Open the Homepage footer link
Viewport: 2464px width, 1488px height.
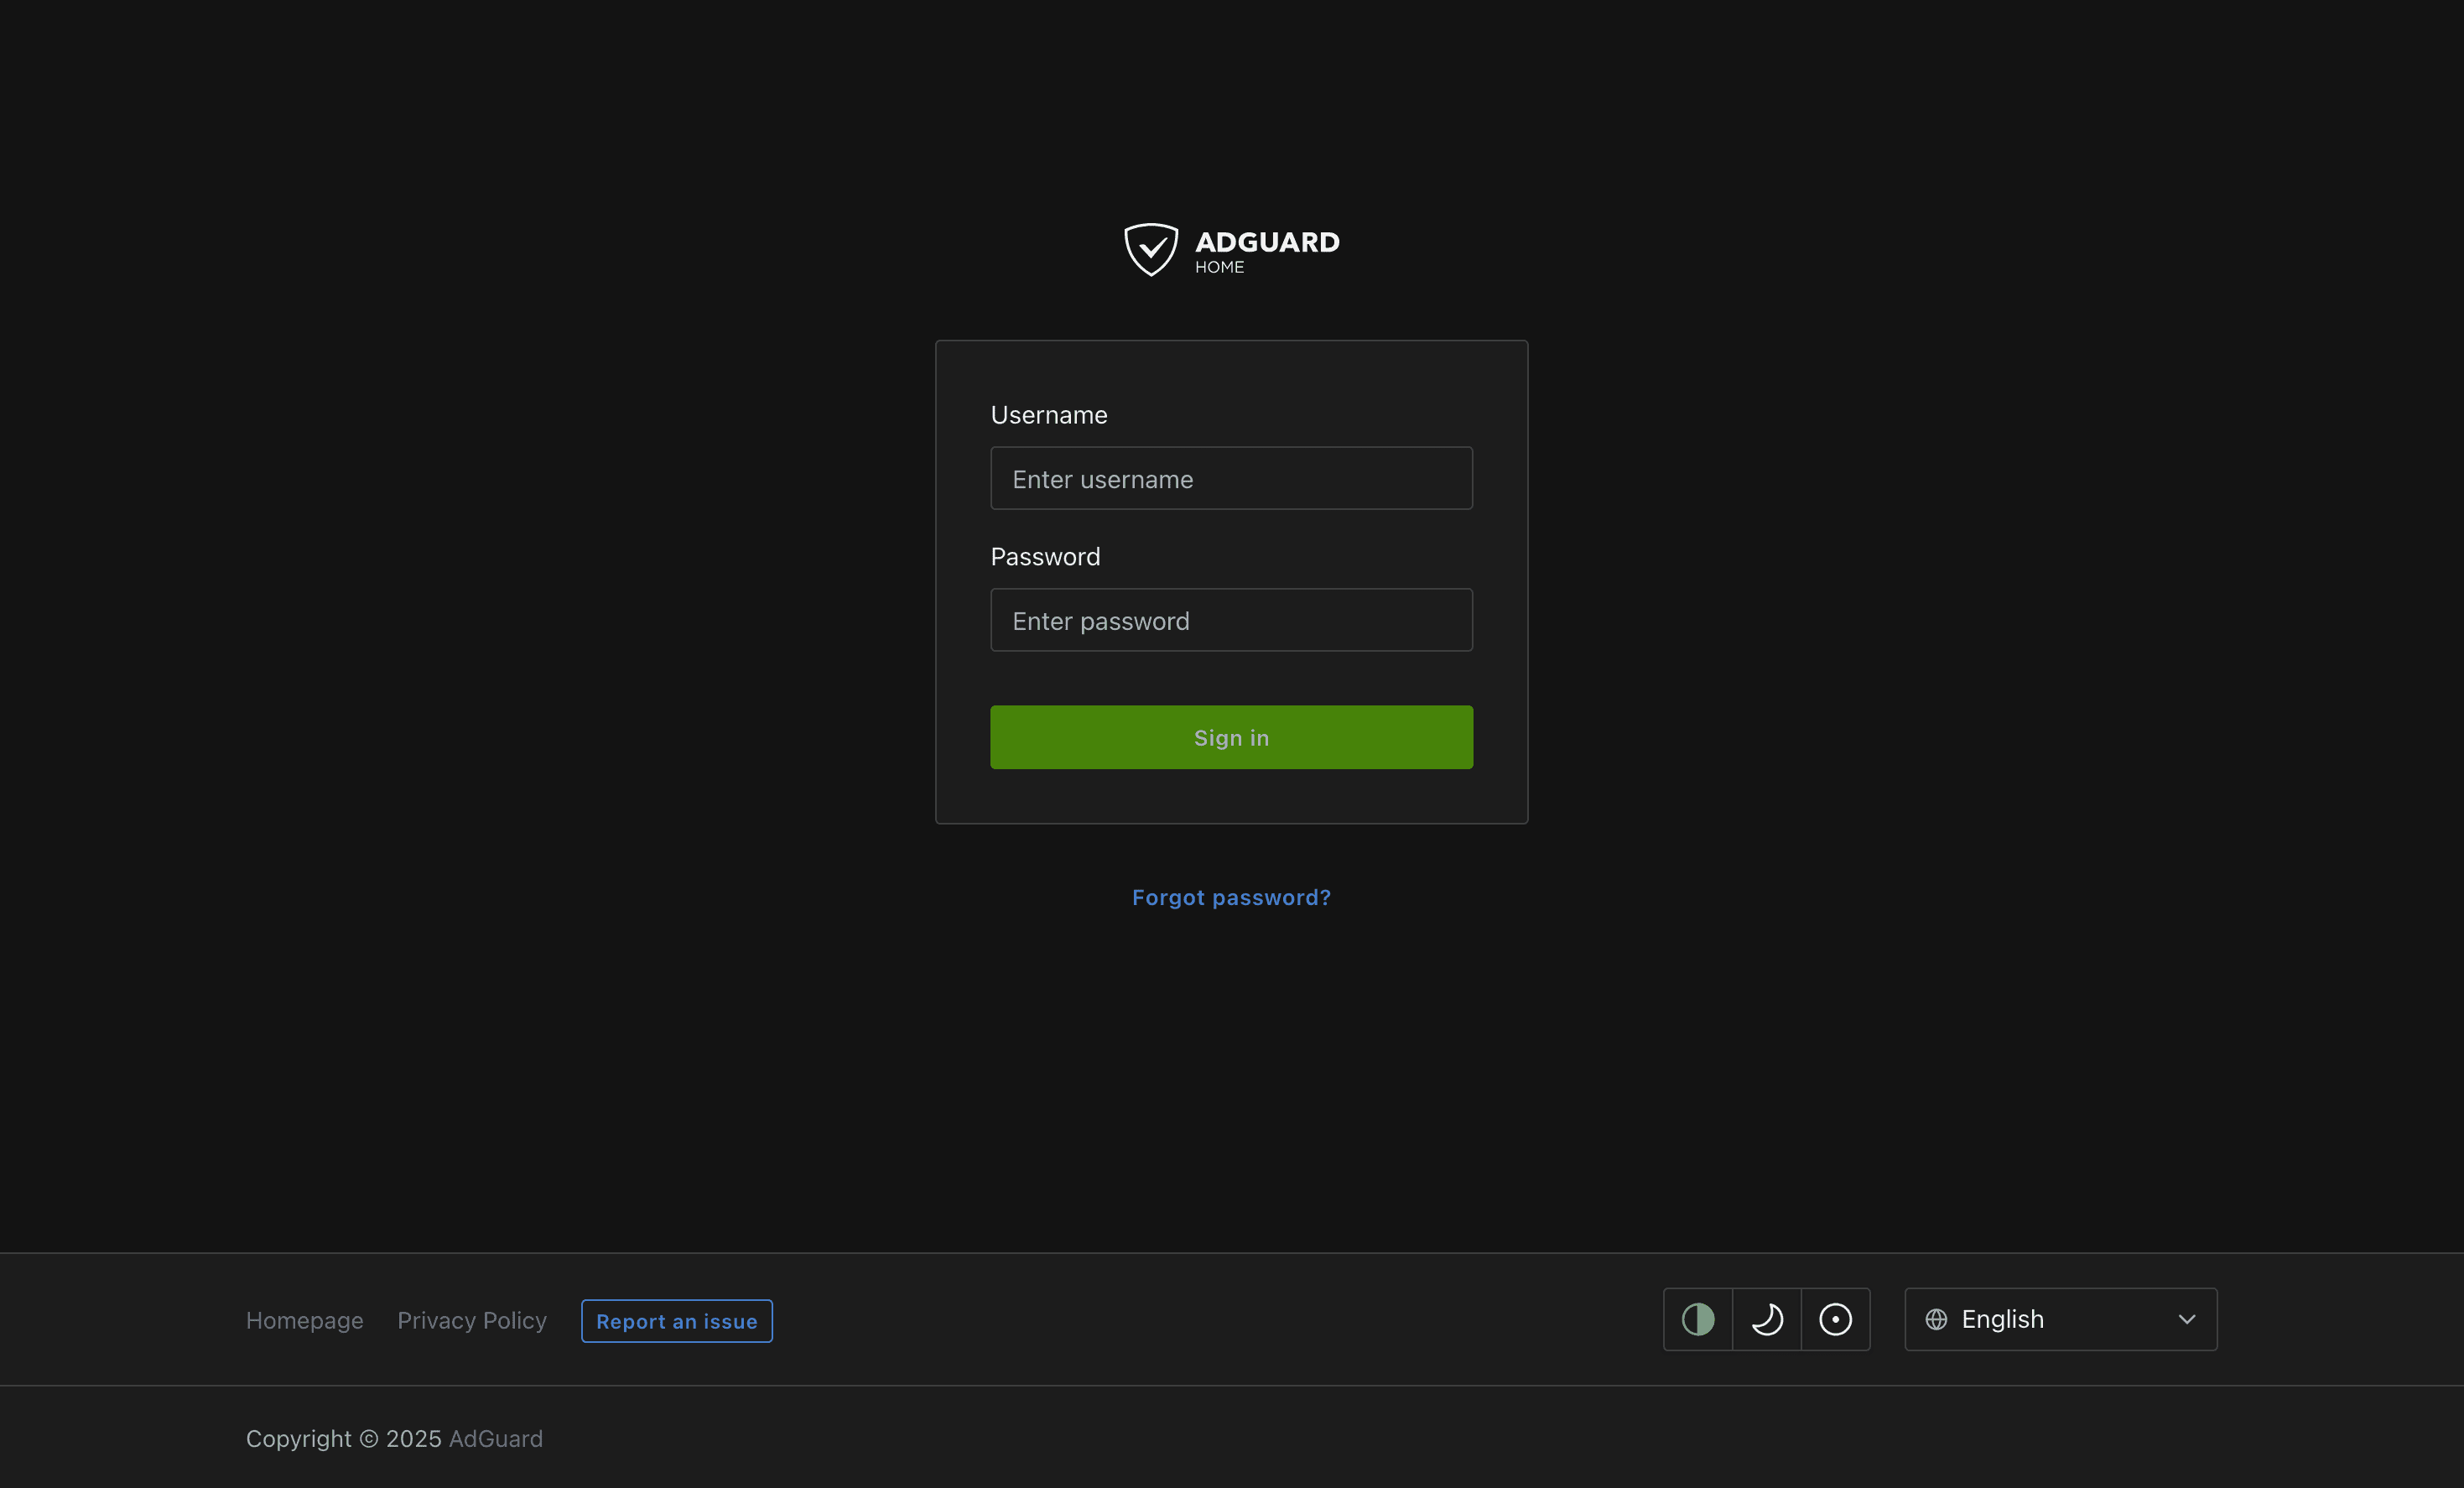(x=304, y=1320)
